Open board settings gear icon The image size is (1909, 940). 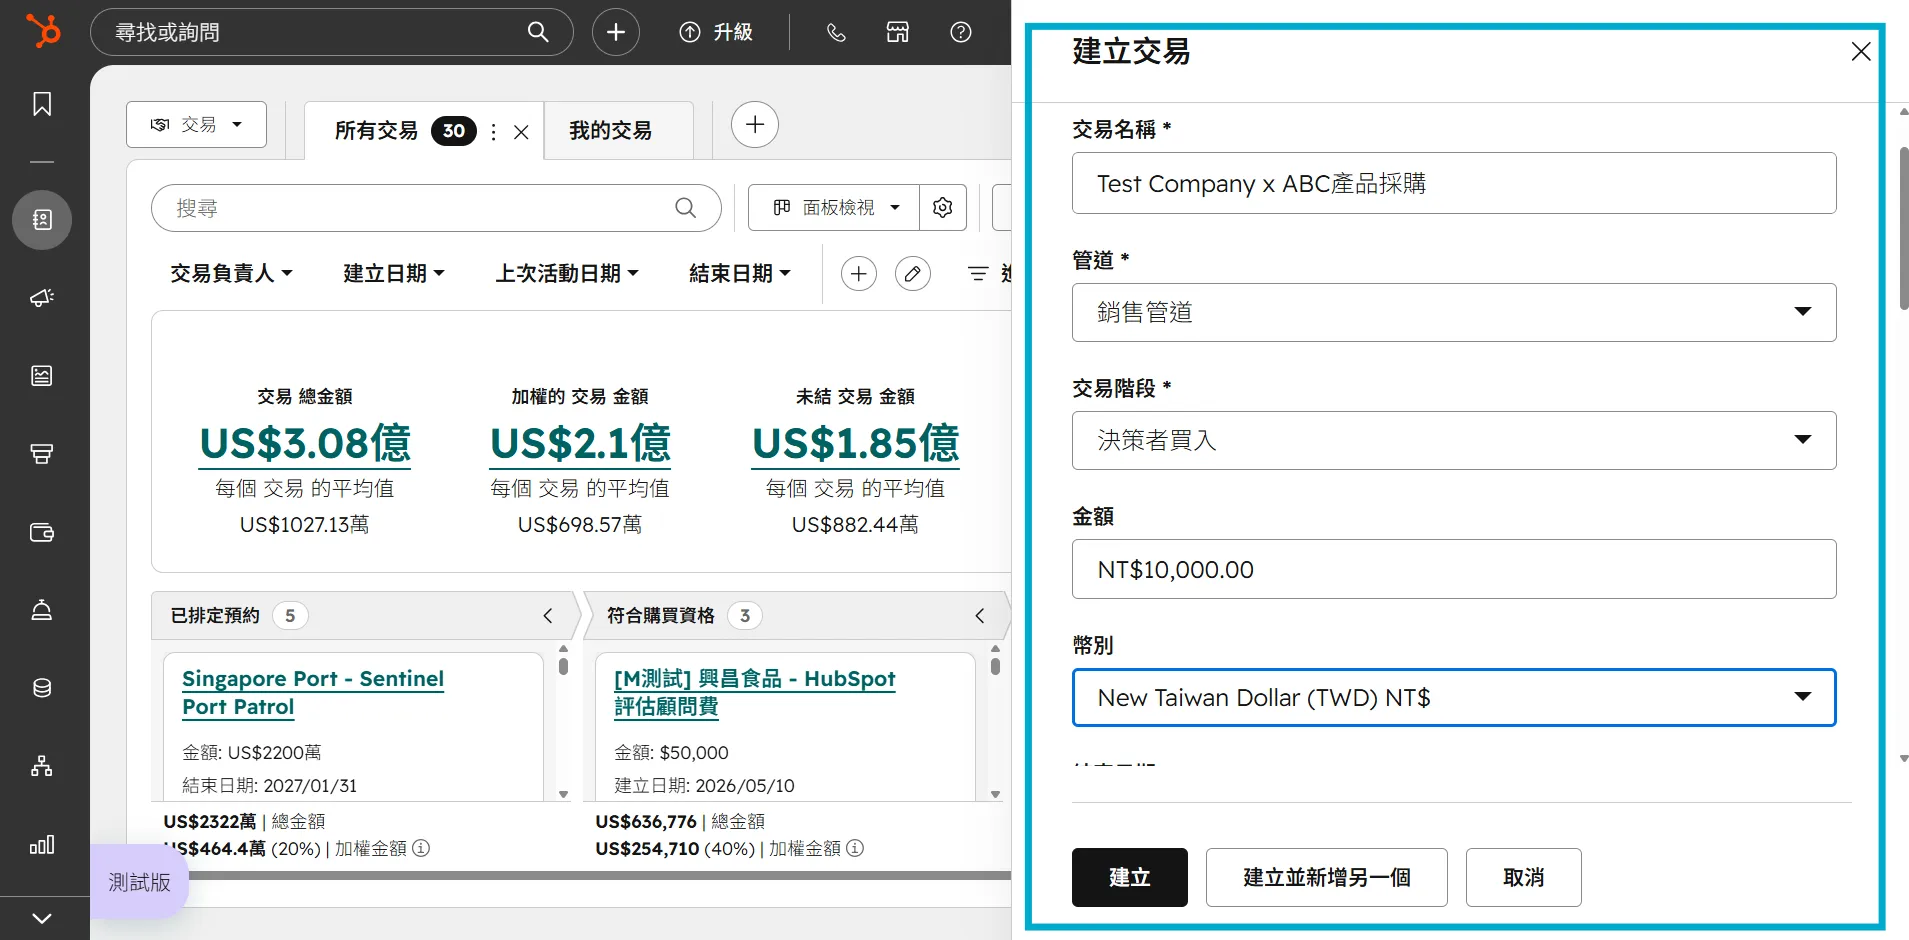[943, 208]
